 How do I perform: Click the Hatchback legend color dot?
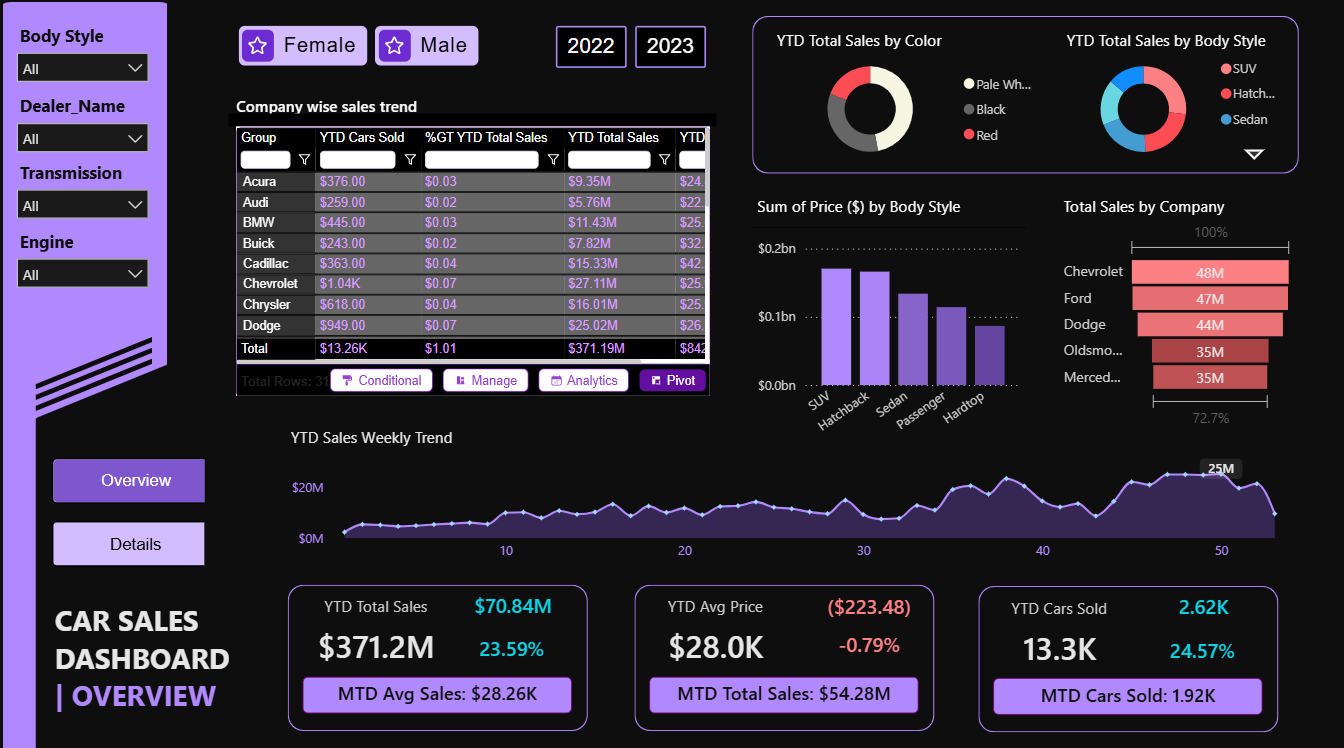point(1226,94)
